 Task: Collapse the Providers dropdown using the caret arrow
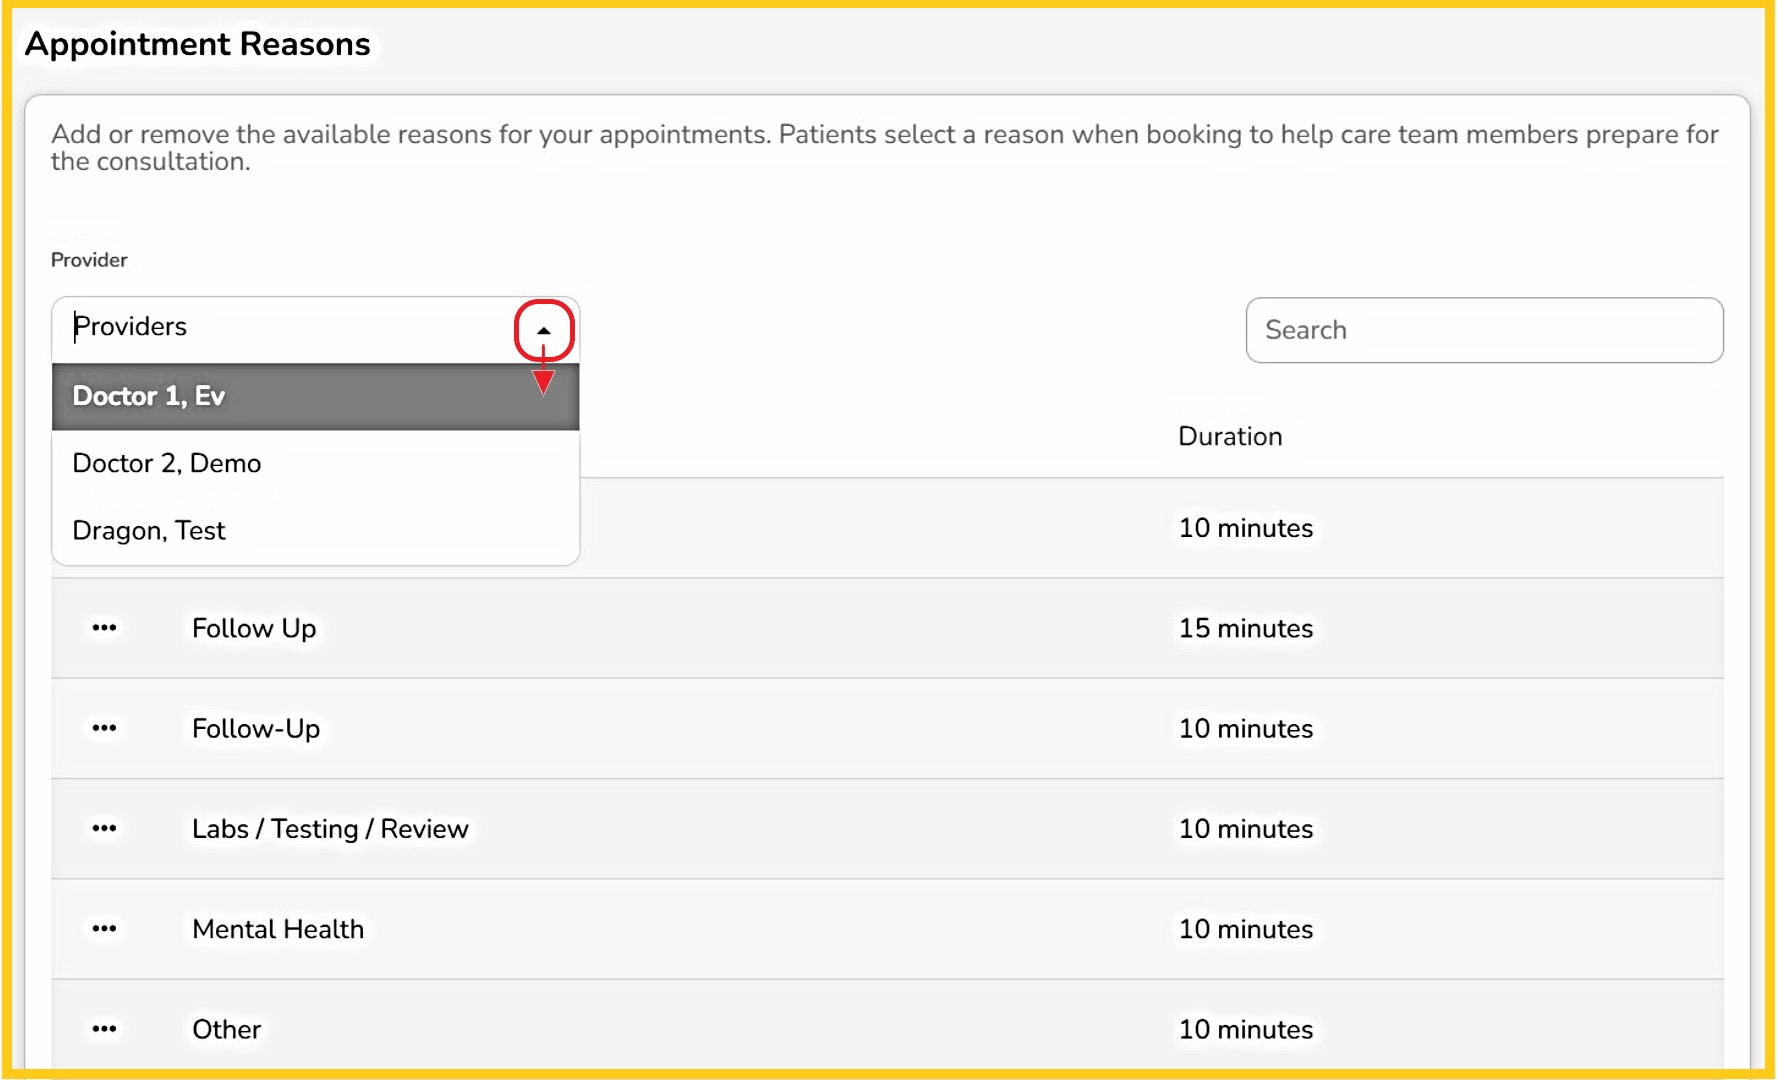point(543,331)
